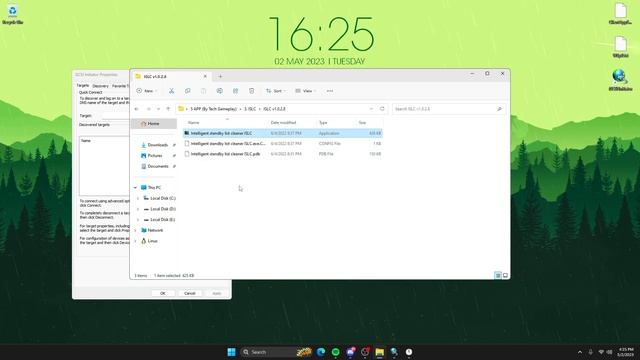Click the Copy icon in Explorer toolbar
The height and width of the screenshot is (360, 640).
[x=187, y=91]
